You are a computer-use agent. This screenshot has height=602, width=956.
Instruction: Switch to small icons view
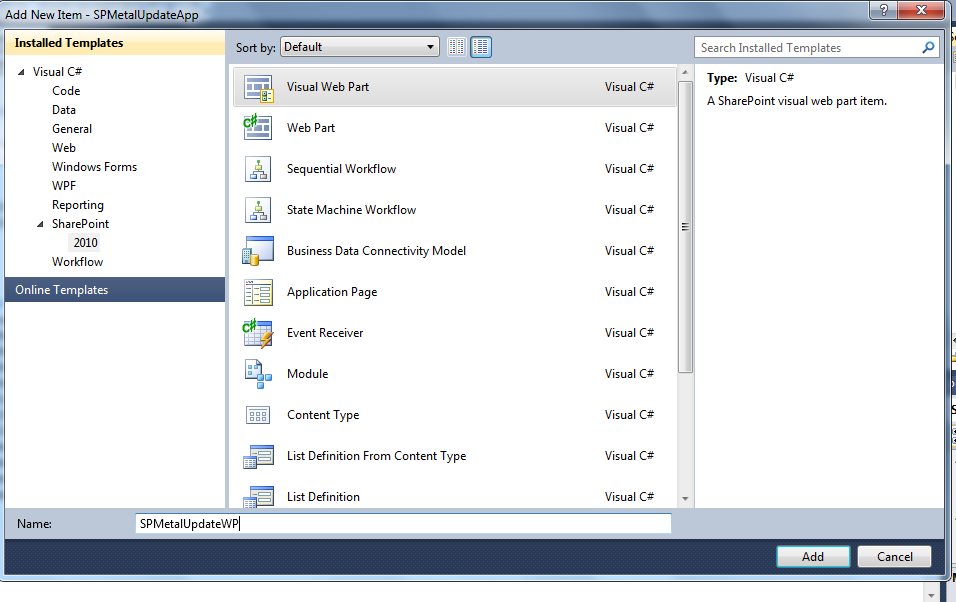click(x=457, y=47)
